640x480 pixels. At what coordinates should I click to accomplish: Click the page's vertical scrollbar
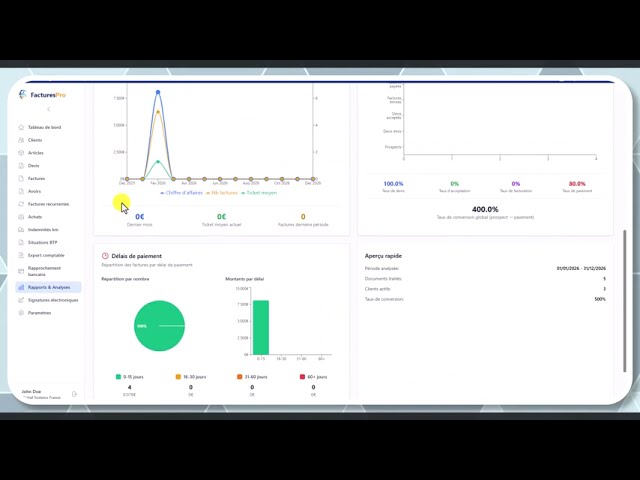624,301
